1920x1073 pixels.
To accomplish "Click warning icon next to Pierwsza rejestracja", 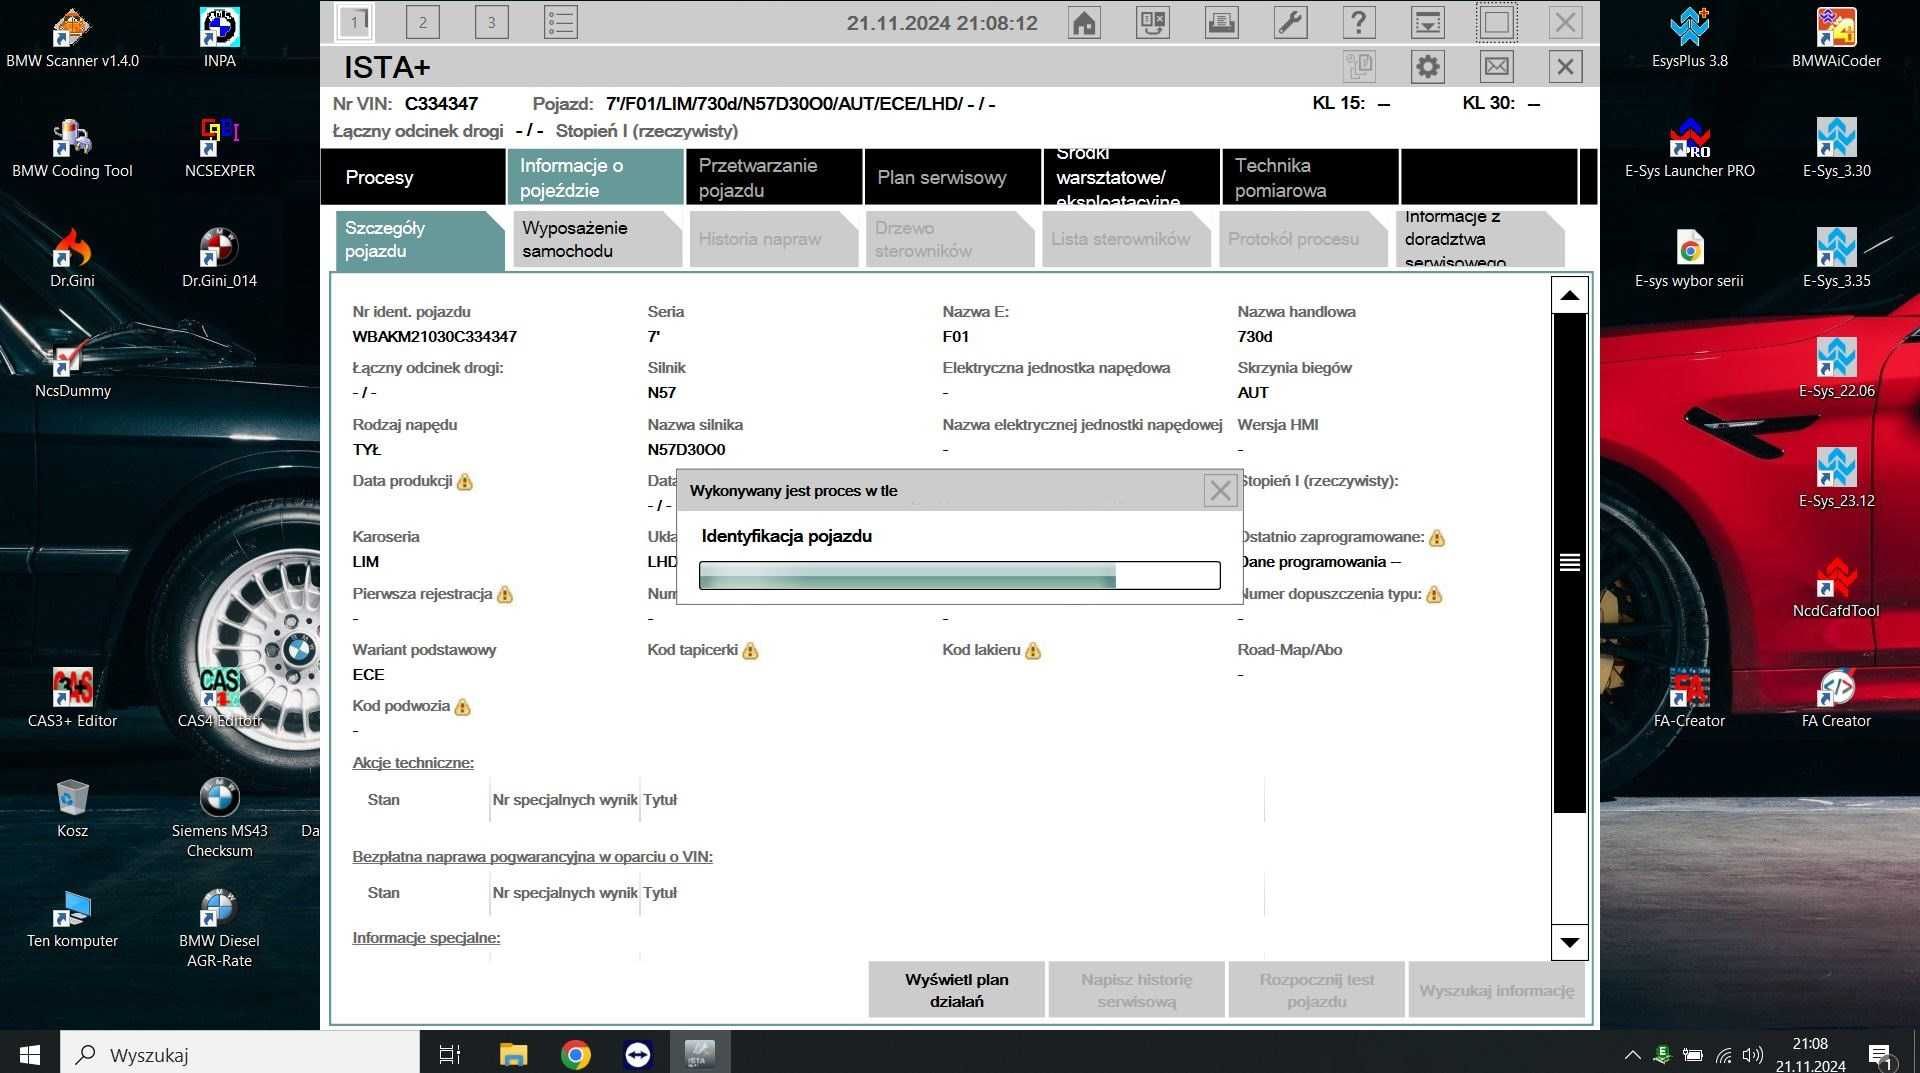I will 505,595.
